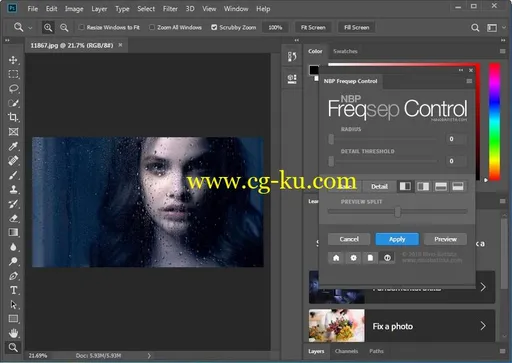Select the Zoom tool in toolbox
512x363 pixels.
click(13, 348)
